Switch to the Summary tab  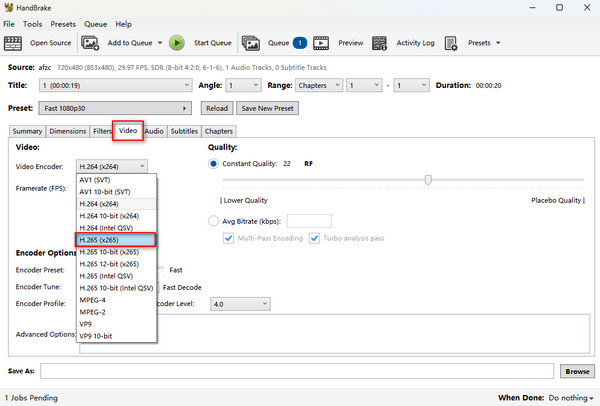coord(27,131)
